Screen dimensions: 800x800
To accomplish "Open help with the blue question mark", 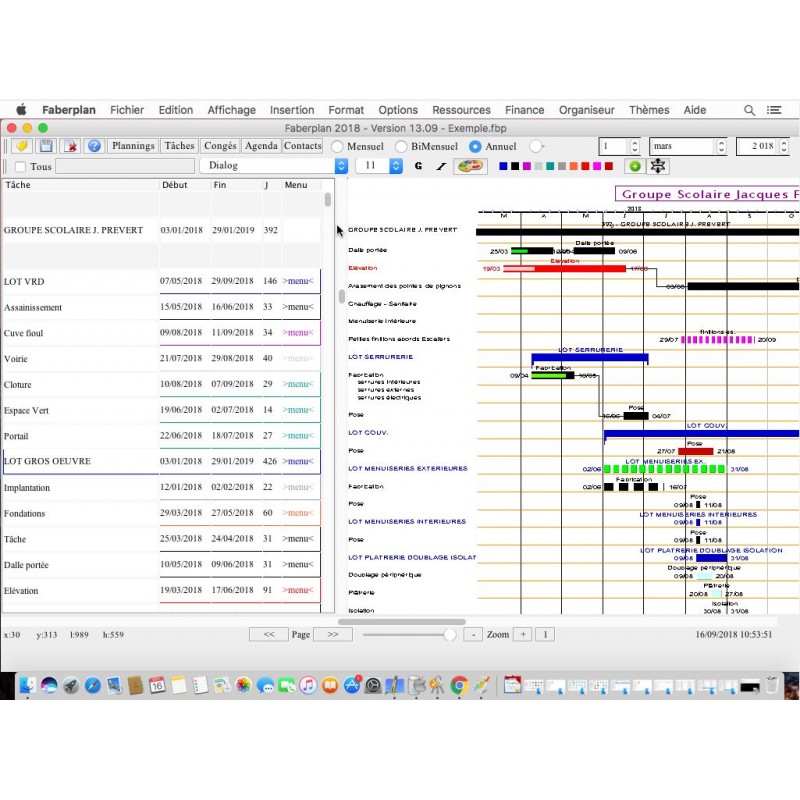I will (x=94, y=146).
